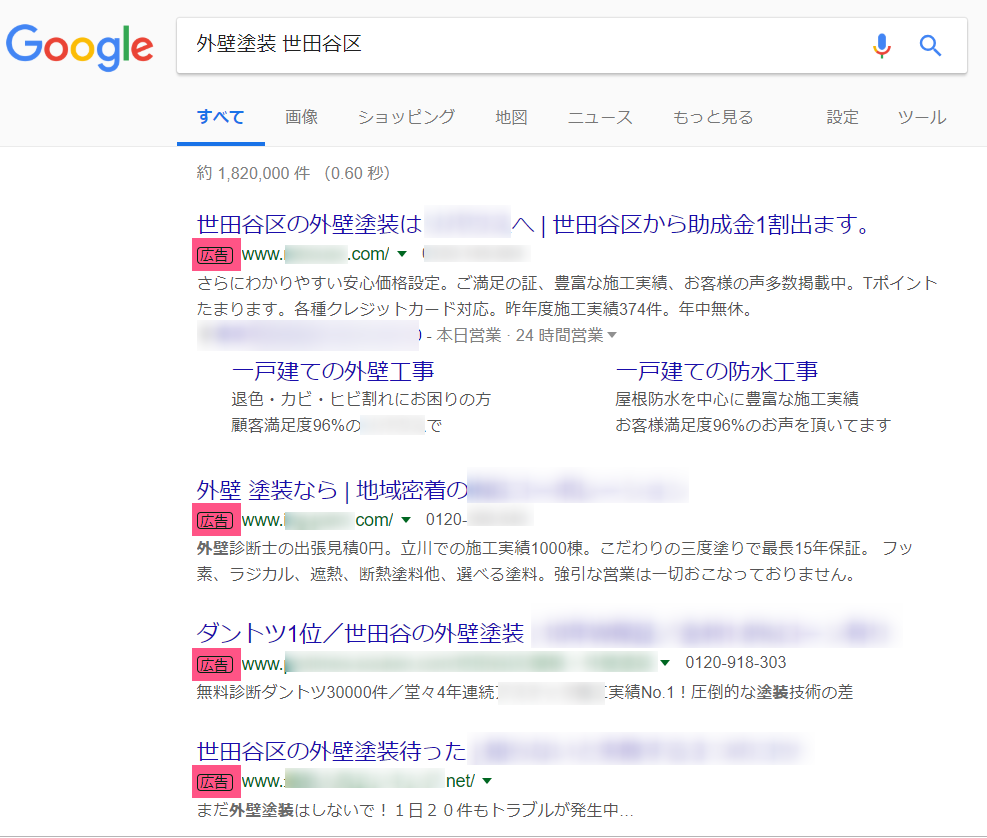Image resolution: width=987 pixels, height=838 pixels.
Task: Expand the 24 時間営業 hours dropdown
Action: [x=612, y=335]
